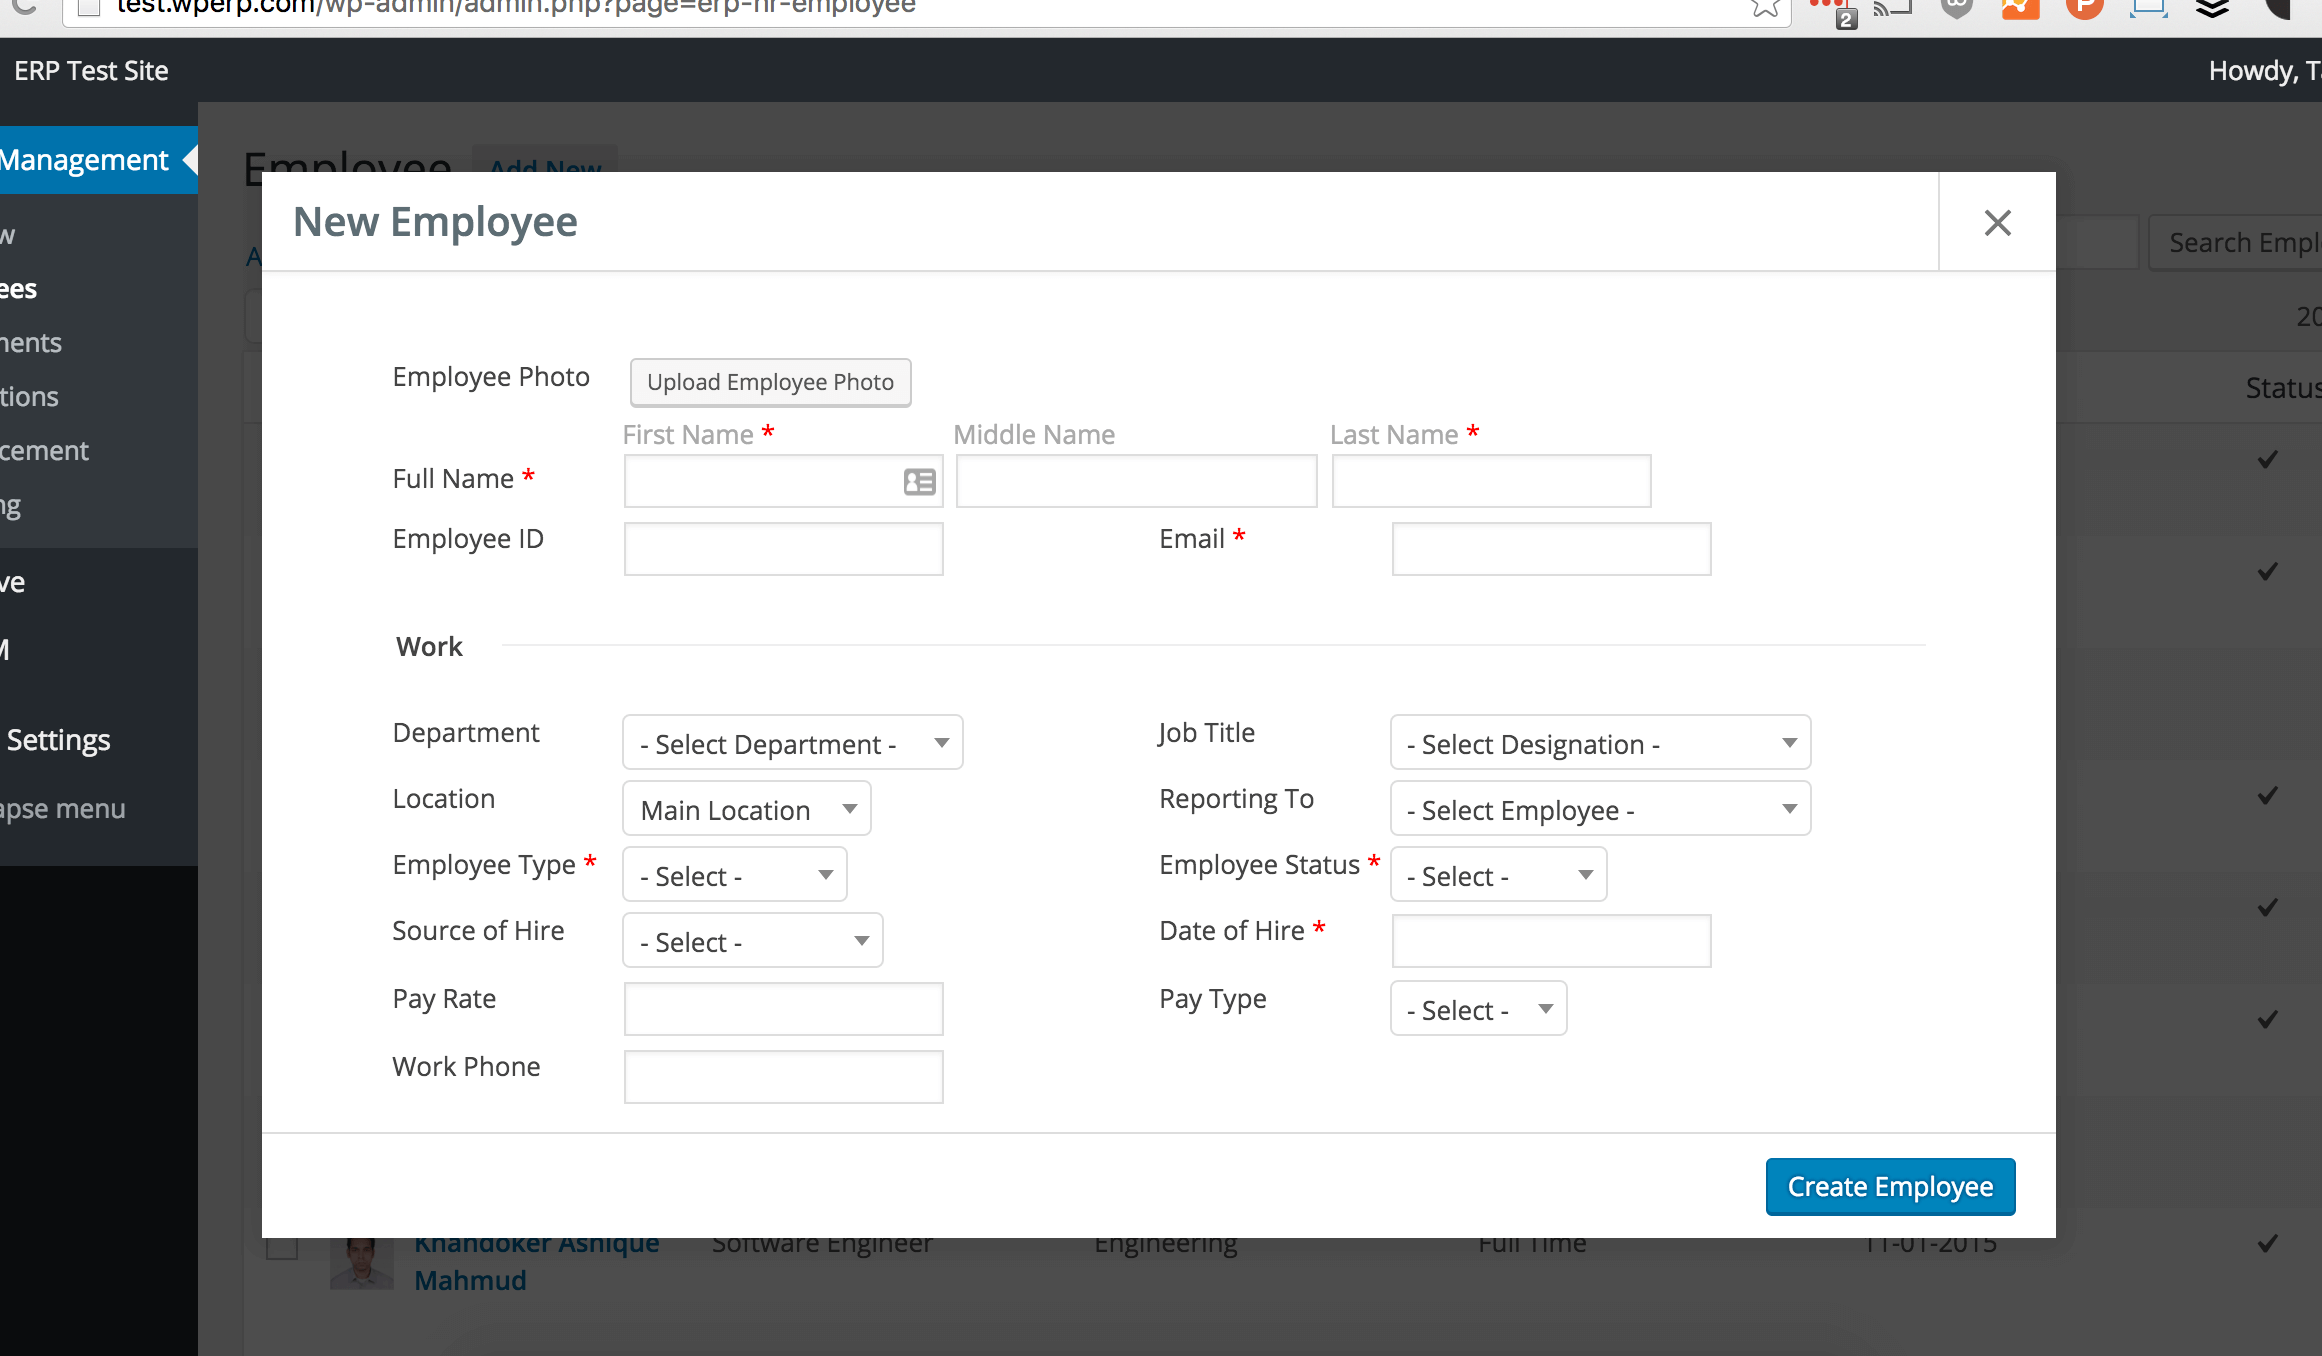Click the Product Hunt extension icon
This screenshot has height=1356, width=2322.
click(x=2084, y=8)
